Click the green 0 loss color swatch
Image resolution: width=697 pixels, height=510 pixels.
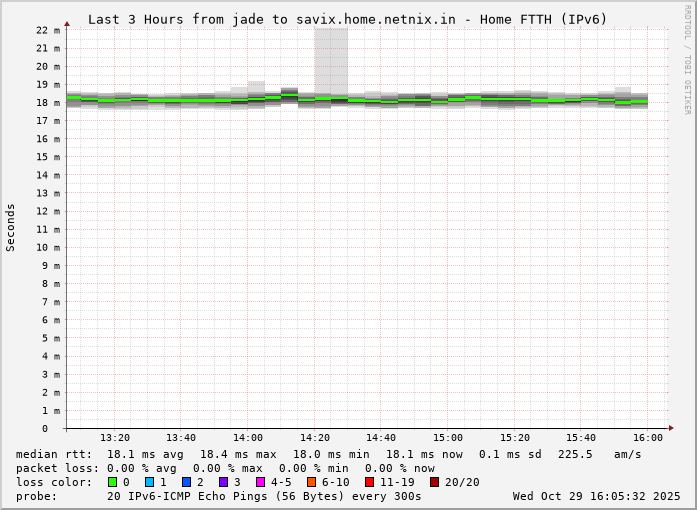pyautogui.click(x=113, y=482)
